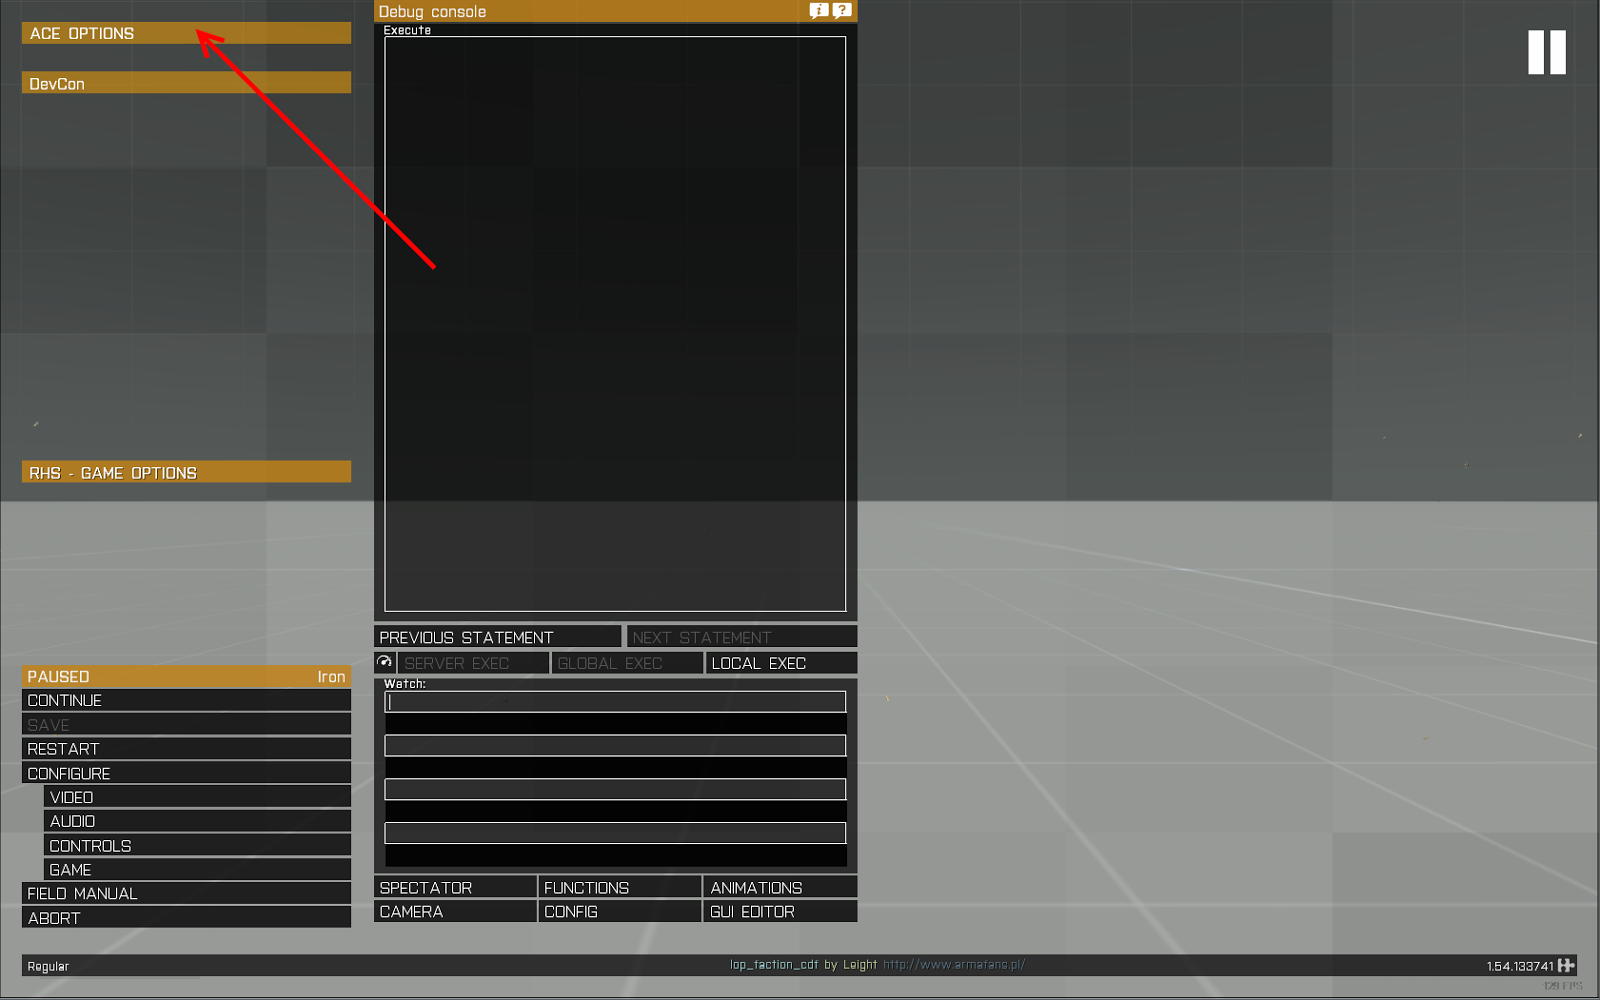Viewport: 1600px width, 1000px height.
Task: Run code with LOCAL EXEC
Action: 782,663
